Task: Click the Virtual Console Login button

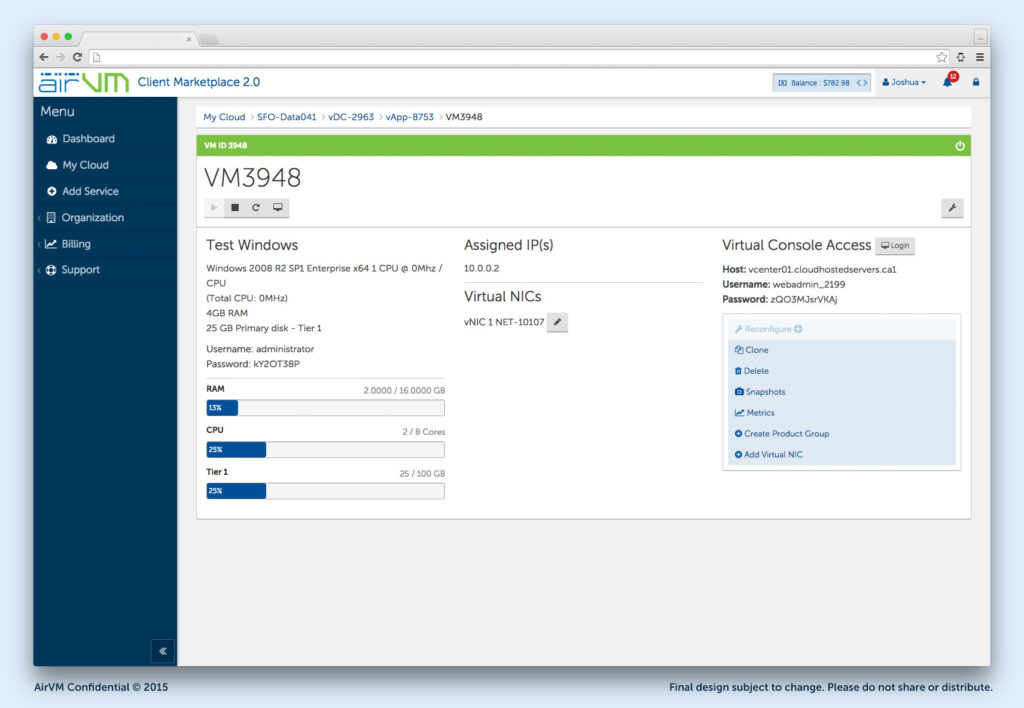Action: pyautogui.click(x=895, y=246)
